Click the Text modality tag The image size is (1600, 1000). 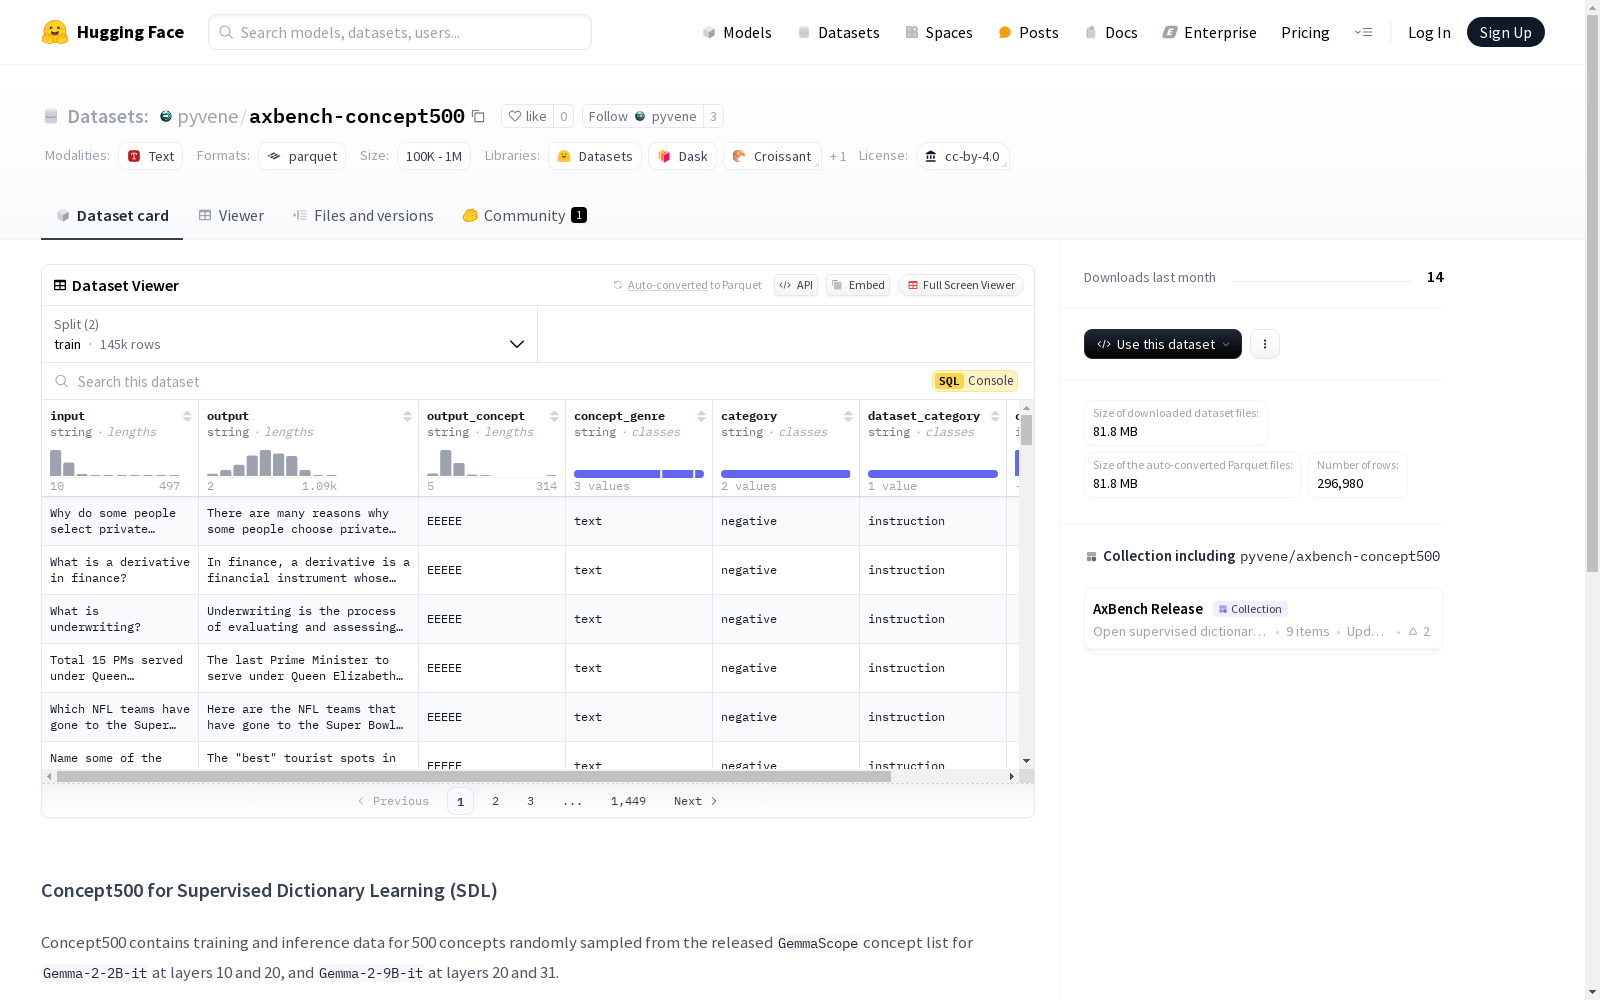[151, 156]
